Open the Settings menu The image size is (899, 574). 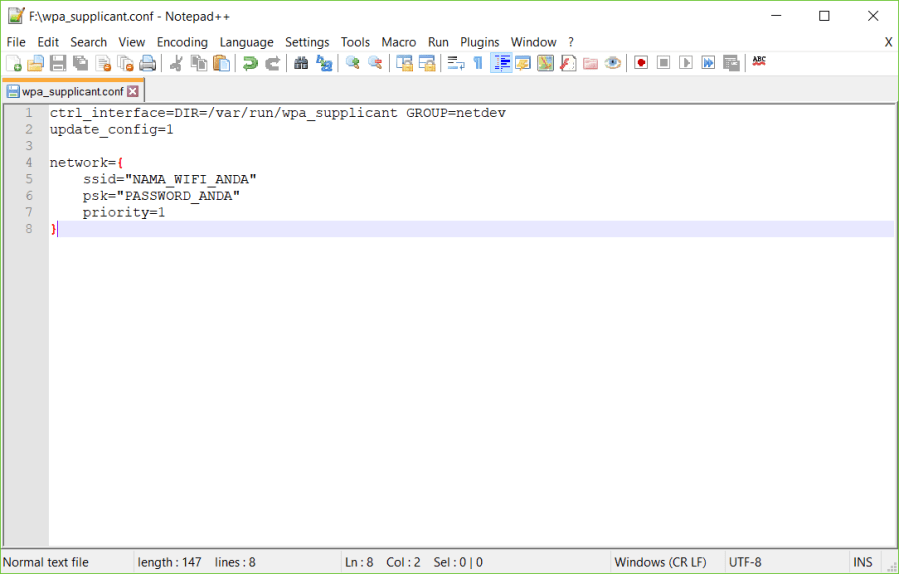coord(307,42)
